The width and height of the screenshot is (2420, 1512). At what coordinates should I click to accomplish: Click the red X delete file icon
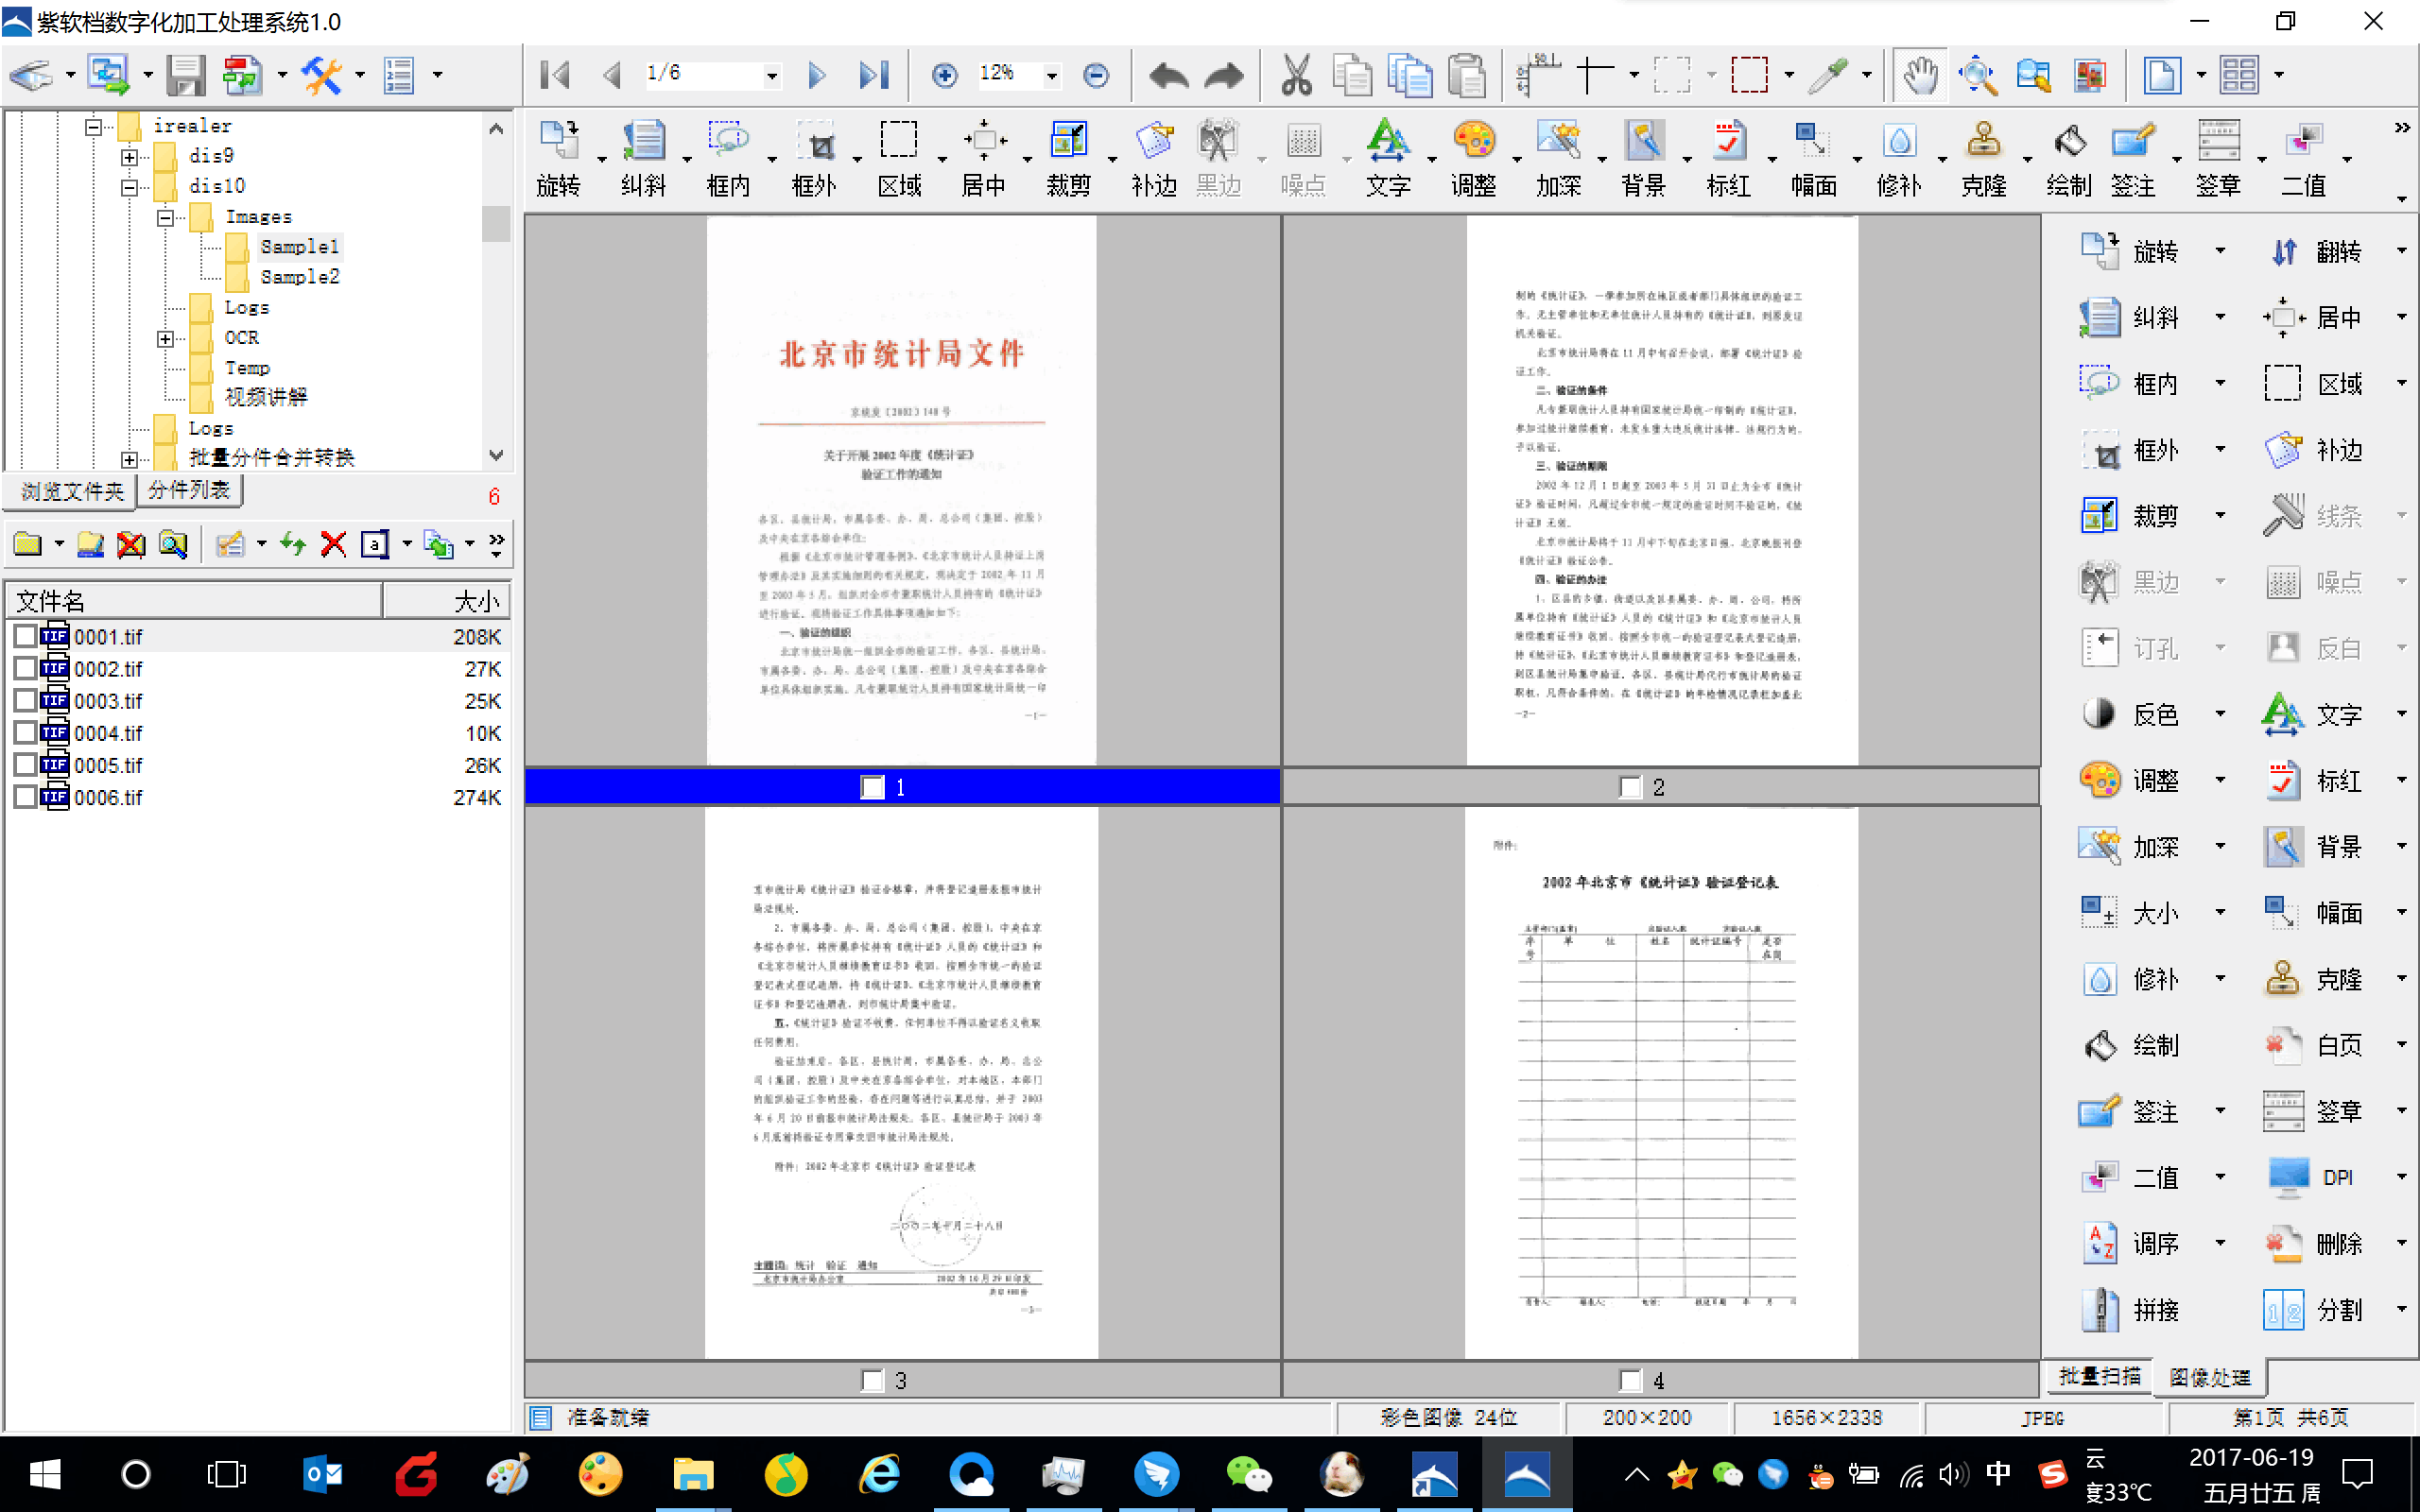(333, 544)
